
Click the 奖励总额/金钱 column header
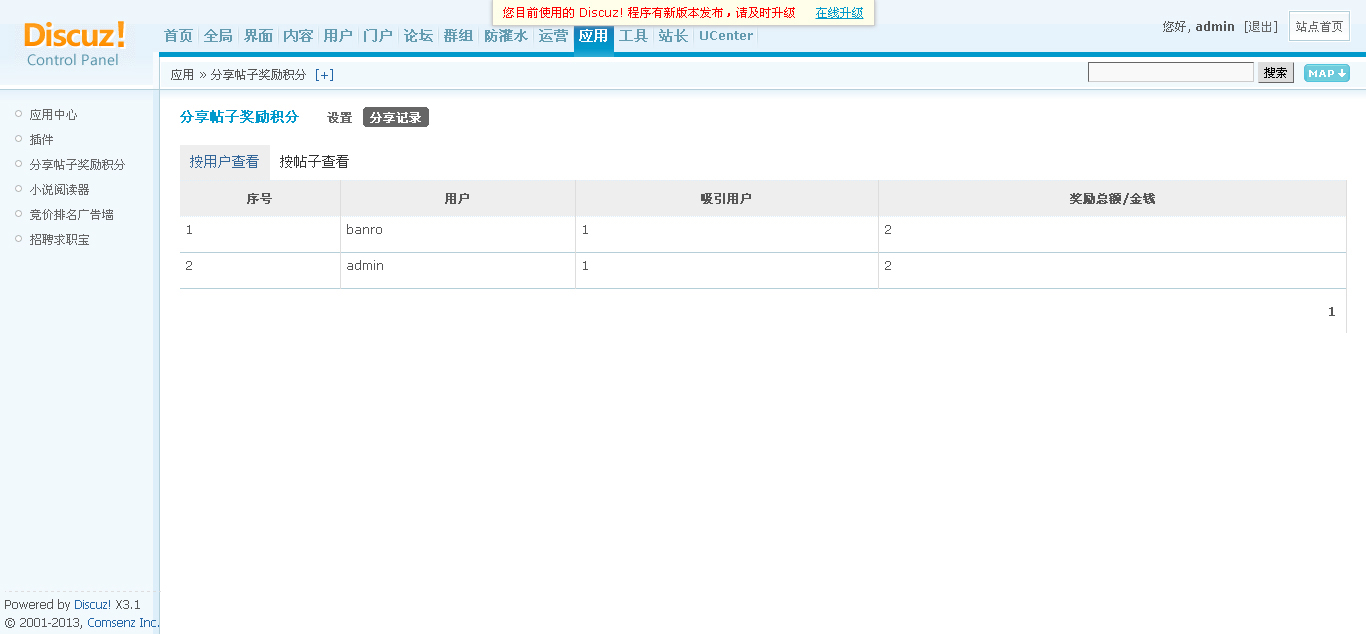click(x=1112, y=199)
